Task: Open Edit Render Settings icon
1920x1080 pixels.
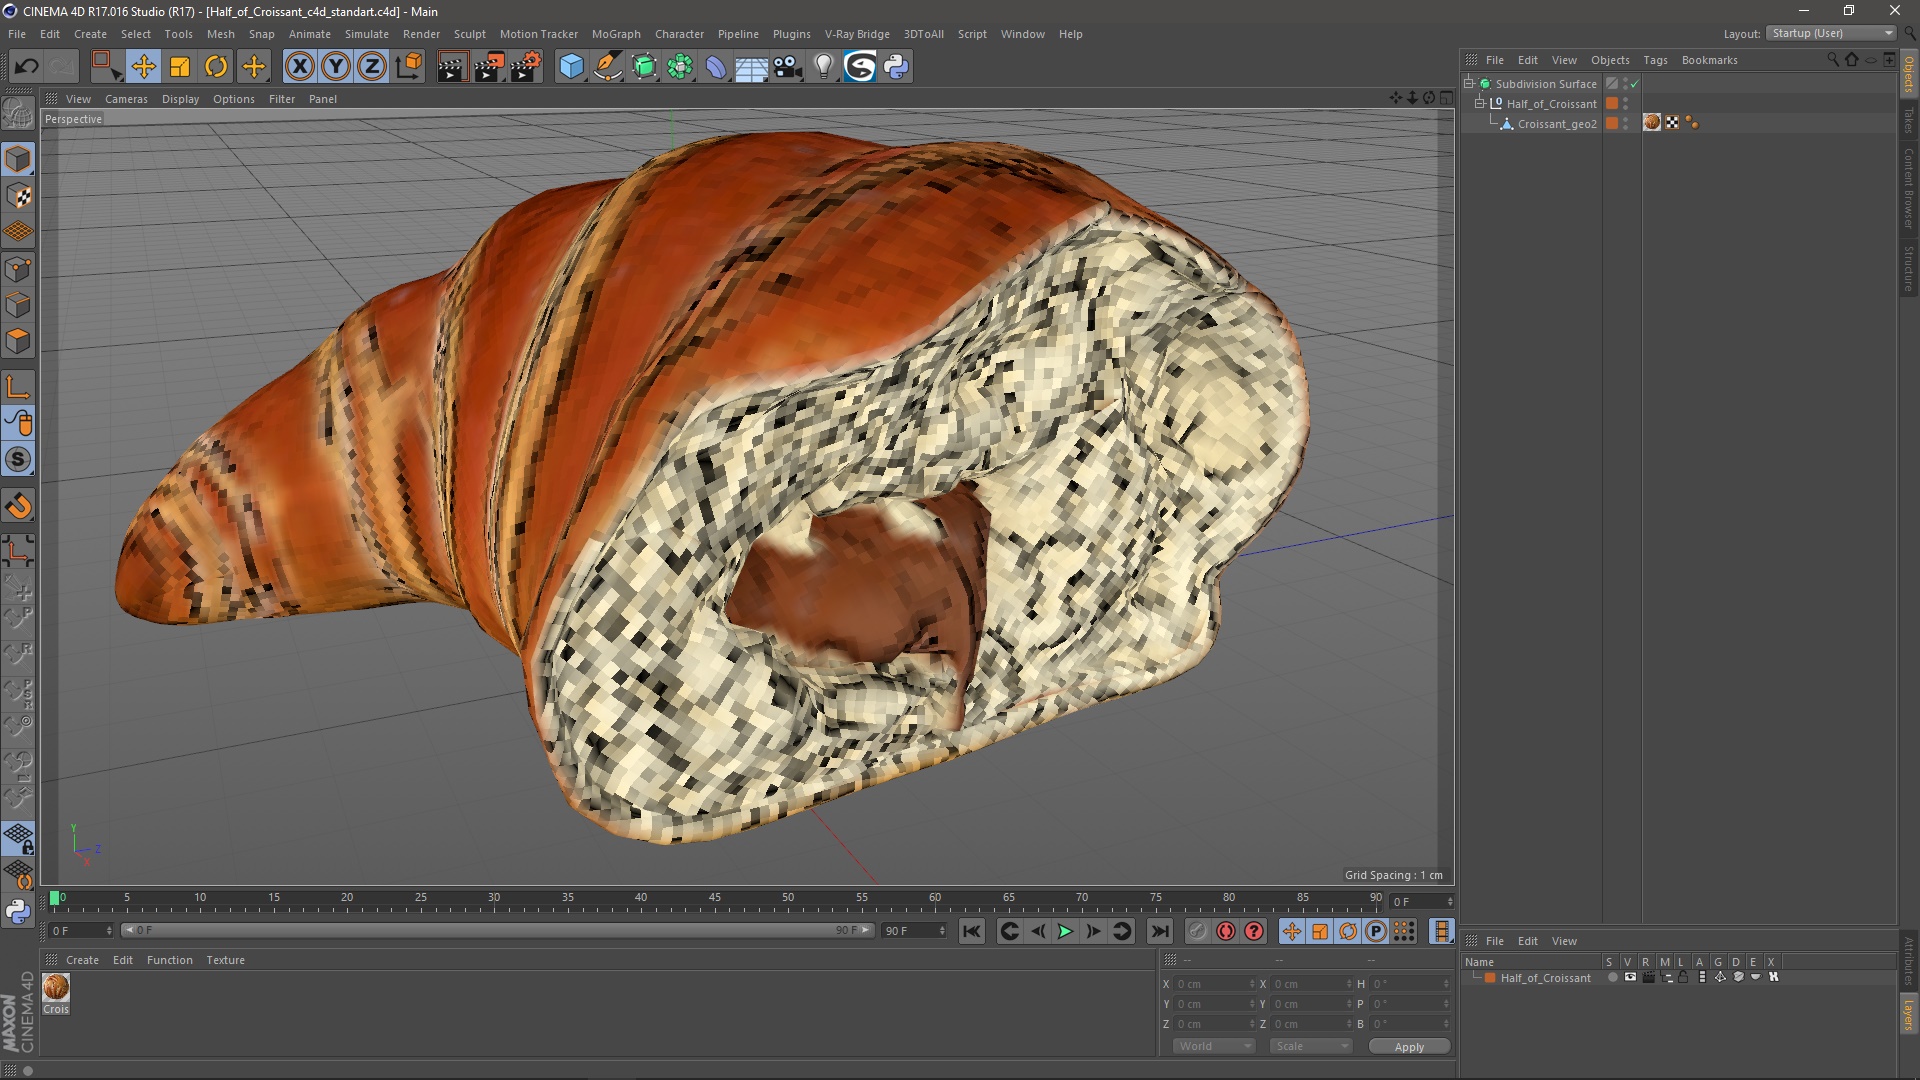Action: tap(526, 67)
